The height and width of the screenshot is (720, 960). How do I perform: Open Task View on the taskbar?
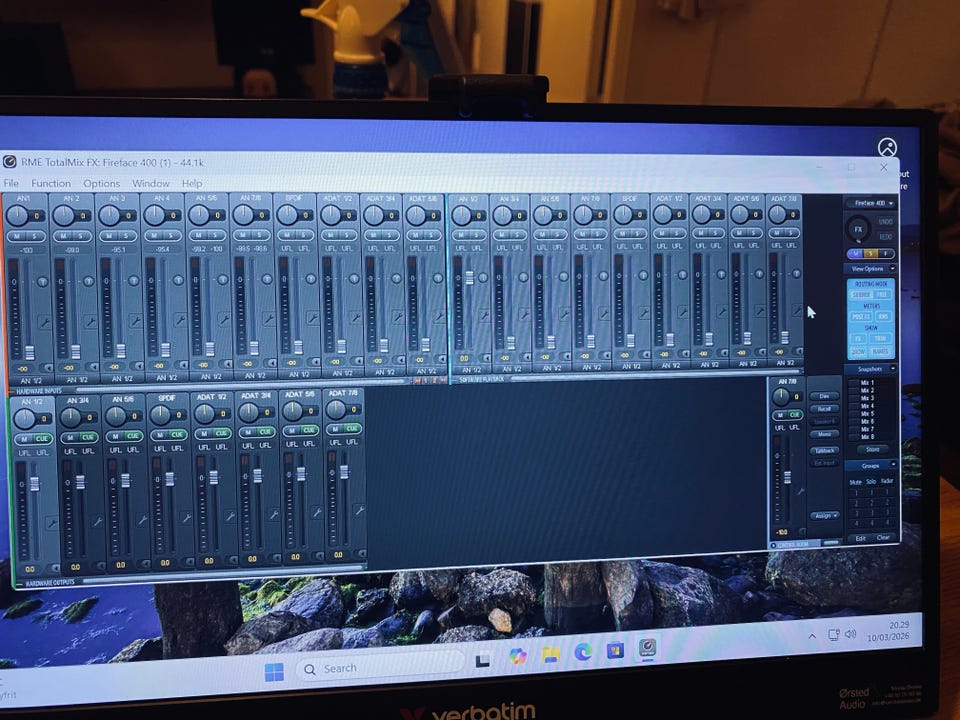tap(482, 660)
